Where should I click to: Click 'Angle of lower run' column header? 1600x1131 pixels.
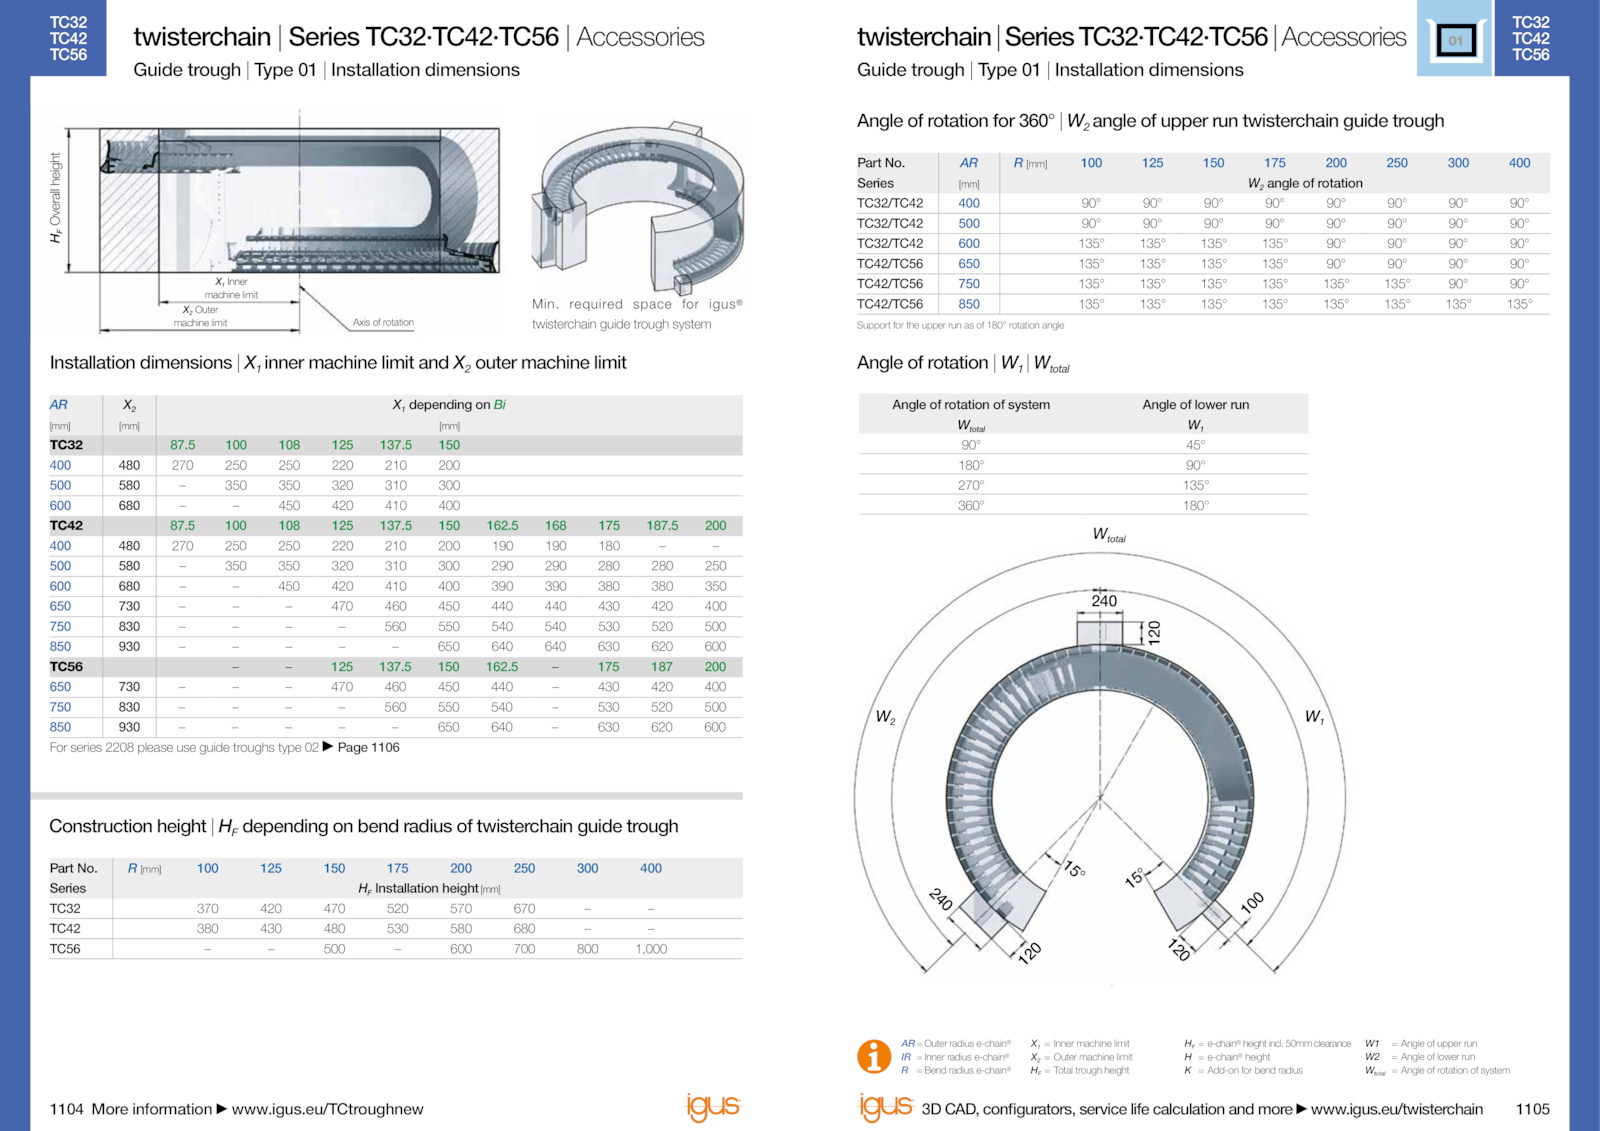coord(1196,405)
